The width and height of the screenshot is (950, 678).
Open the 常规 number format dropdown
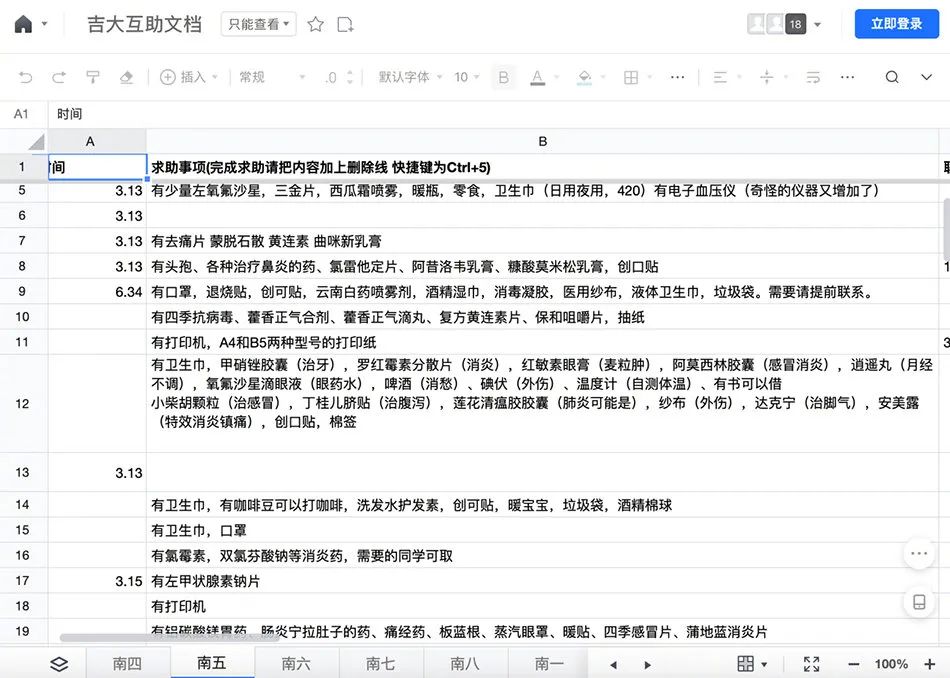click(272, 77)
